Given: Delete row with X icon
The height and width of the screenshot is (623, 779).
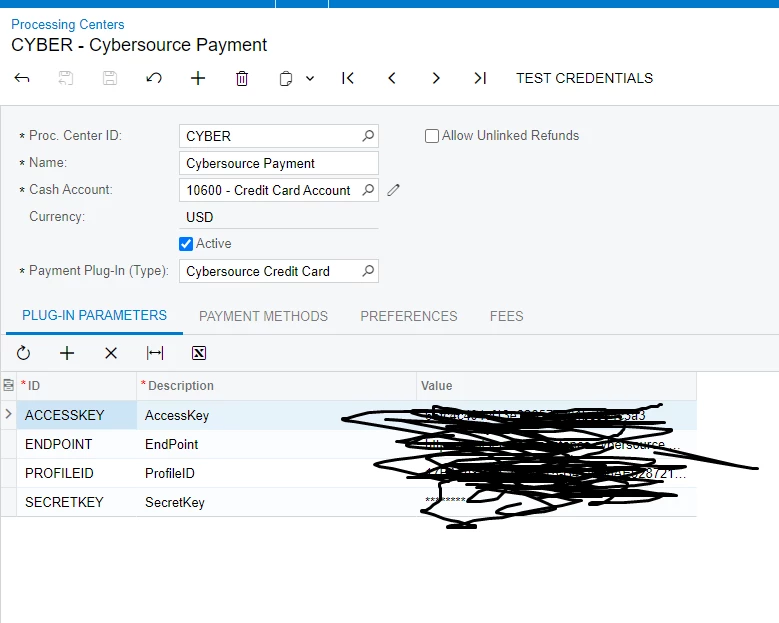Looking at the screenshot, I should click(x=111, y=353).
